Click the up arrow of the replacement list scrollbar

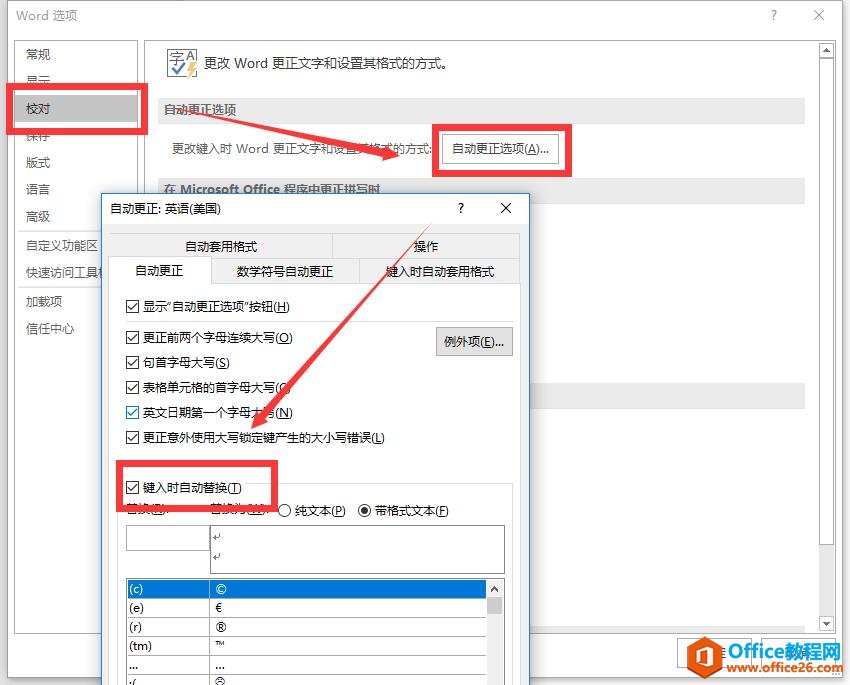[495, 590]
